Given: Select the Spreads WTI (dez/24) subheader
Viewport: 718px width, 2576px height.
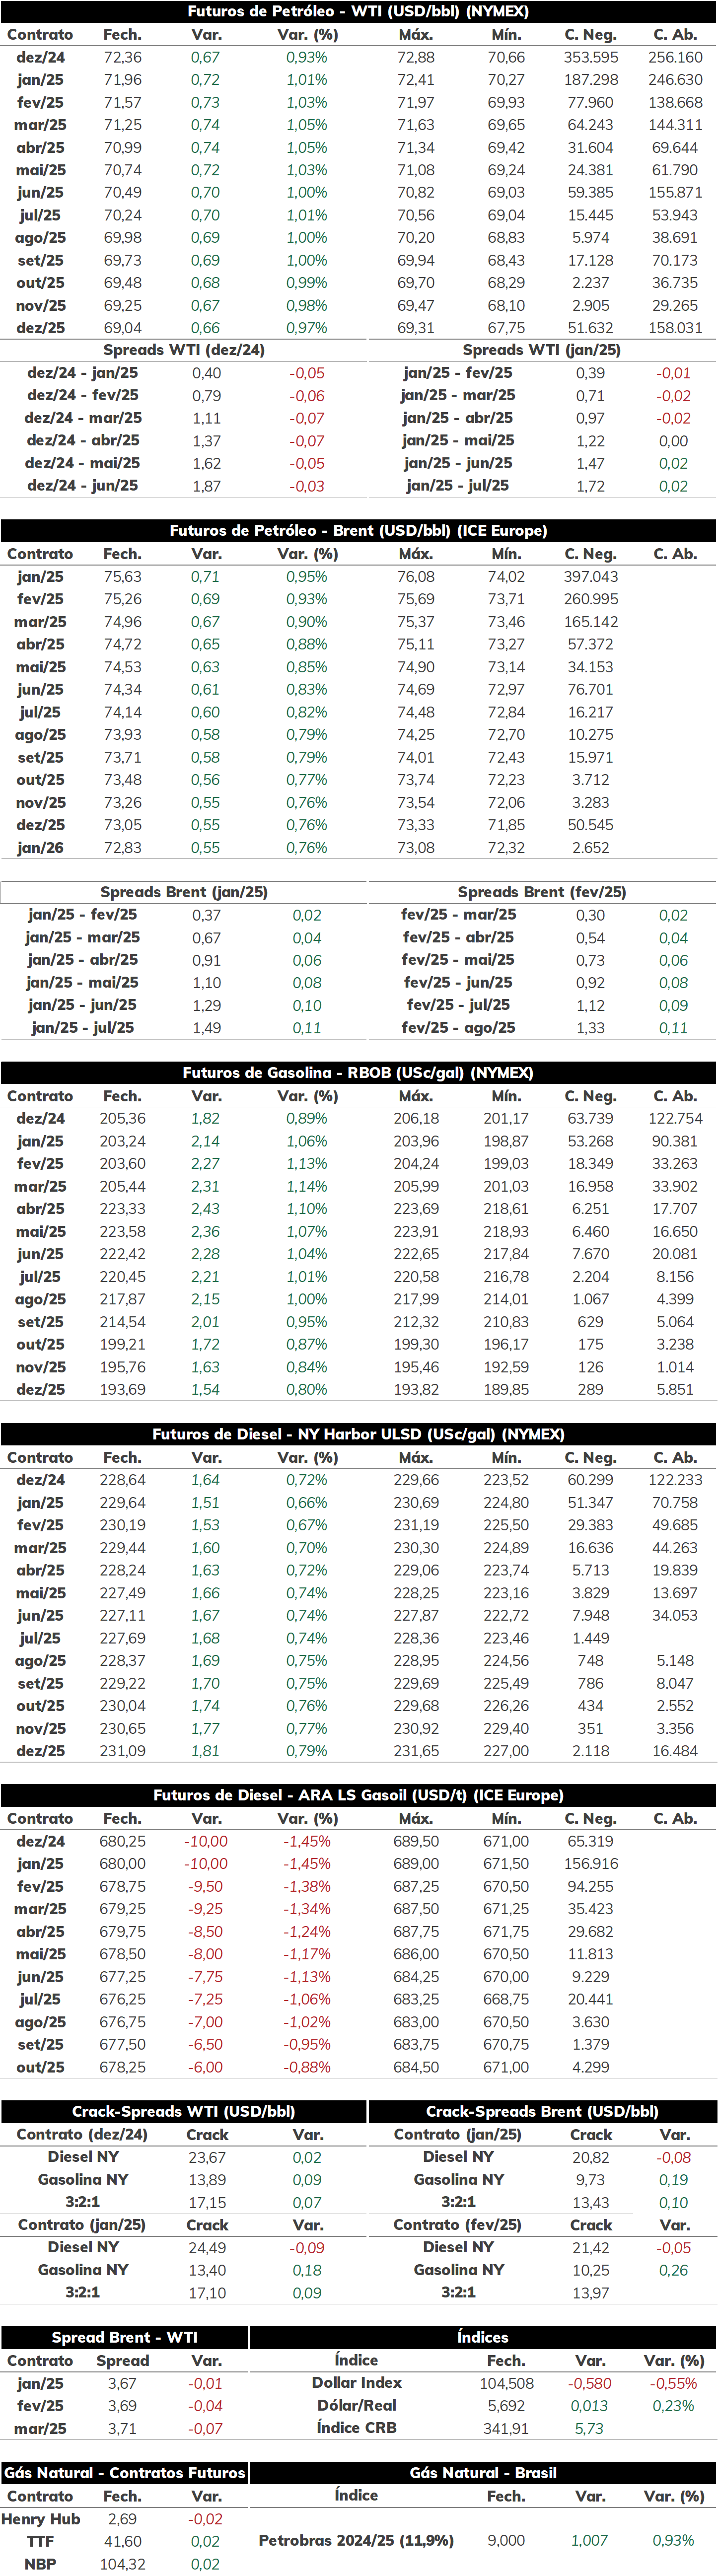Looking at the screenshot, I should (184, 350).
